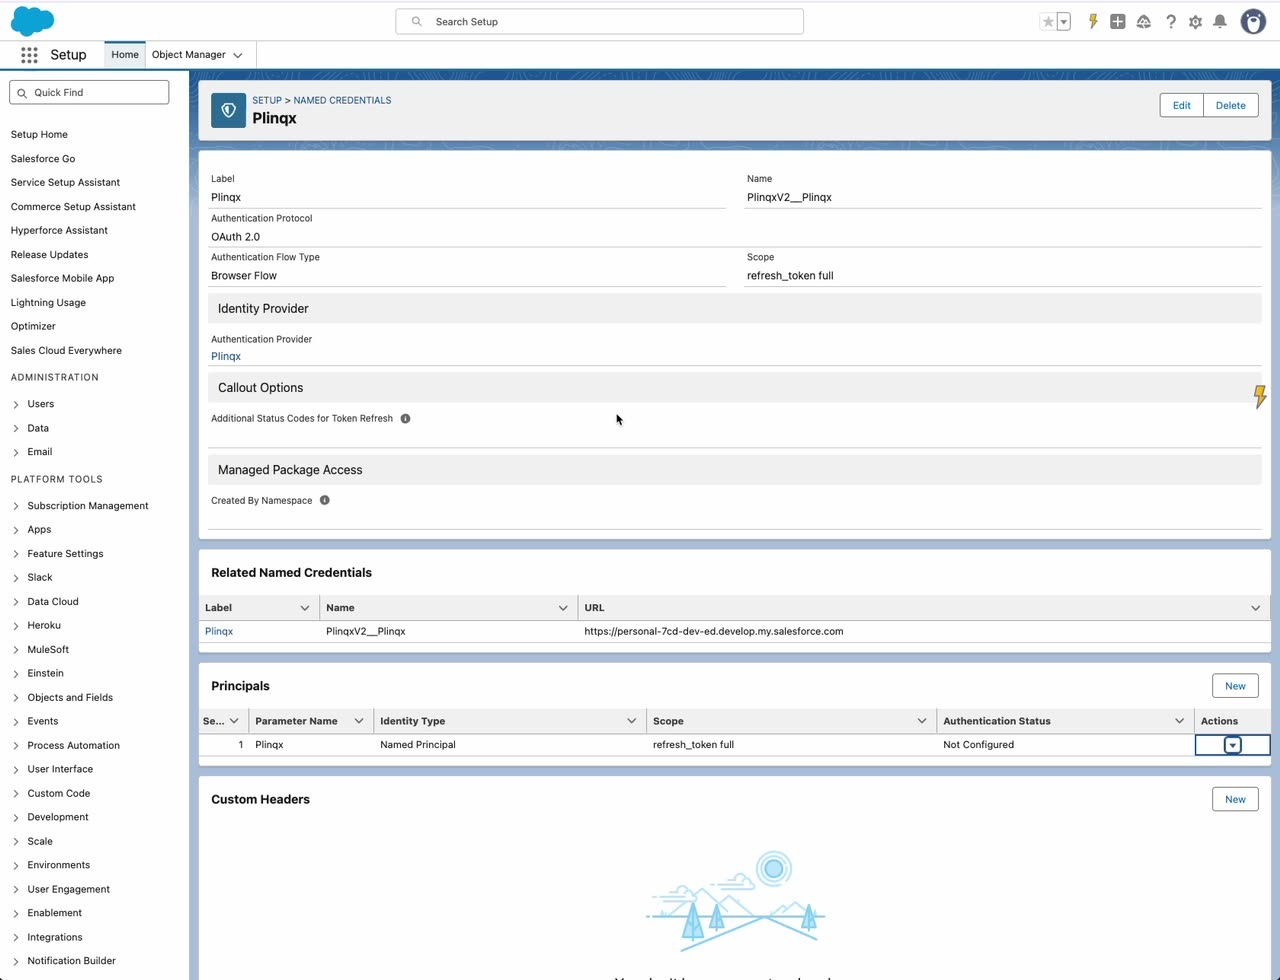This screenshot has width=1280, height=980.
Task: Open Identity Type column menu
Action: coord(632,721)
